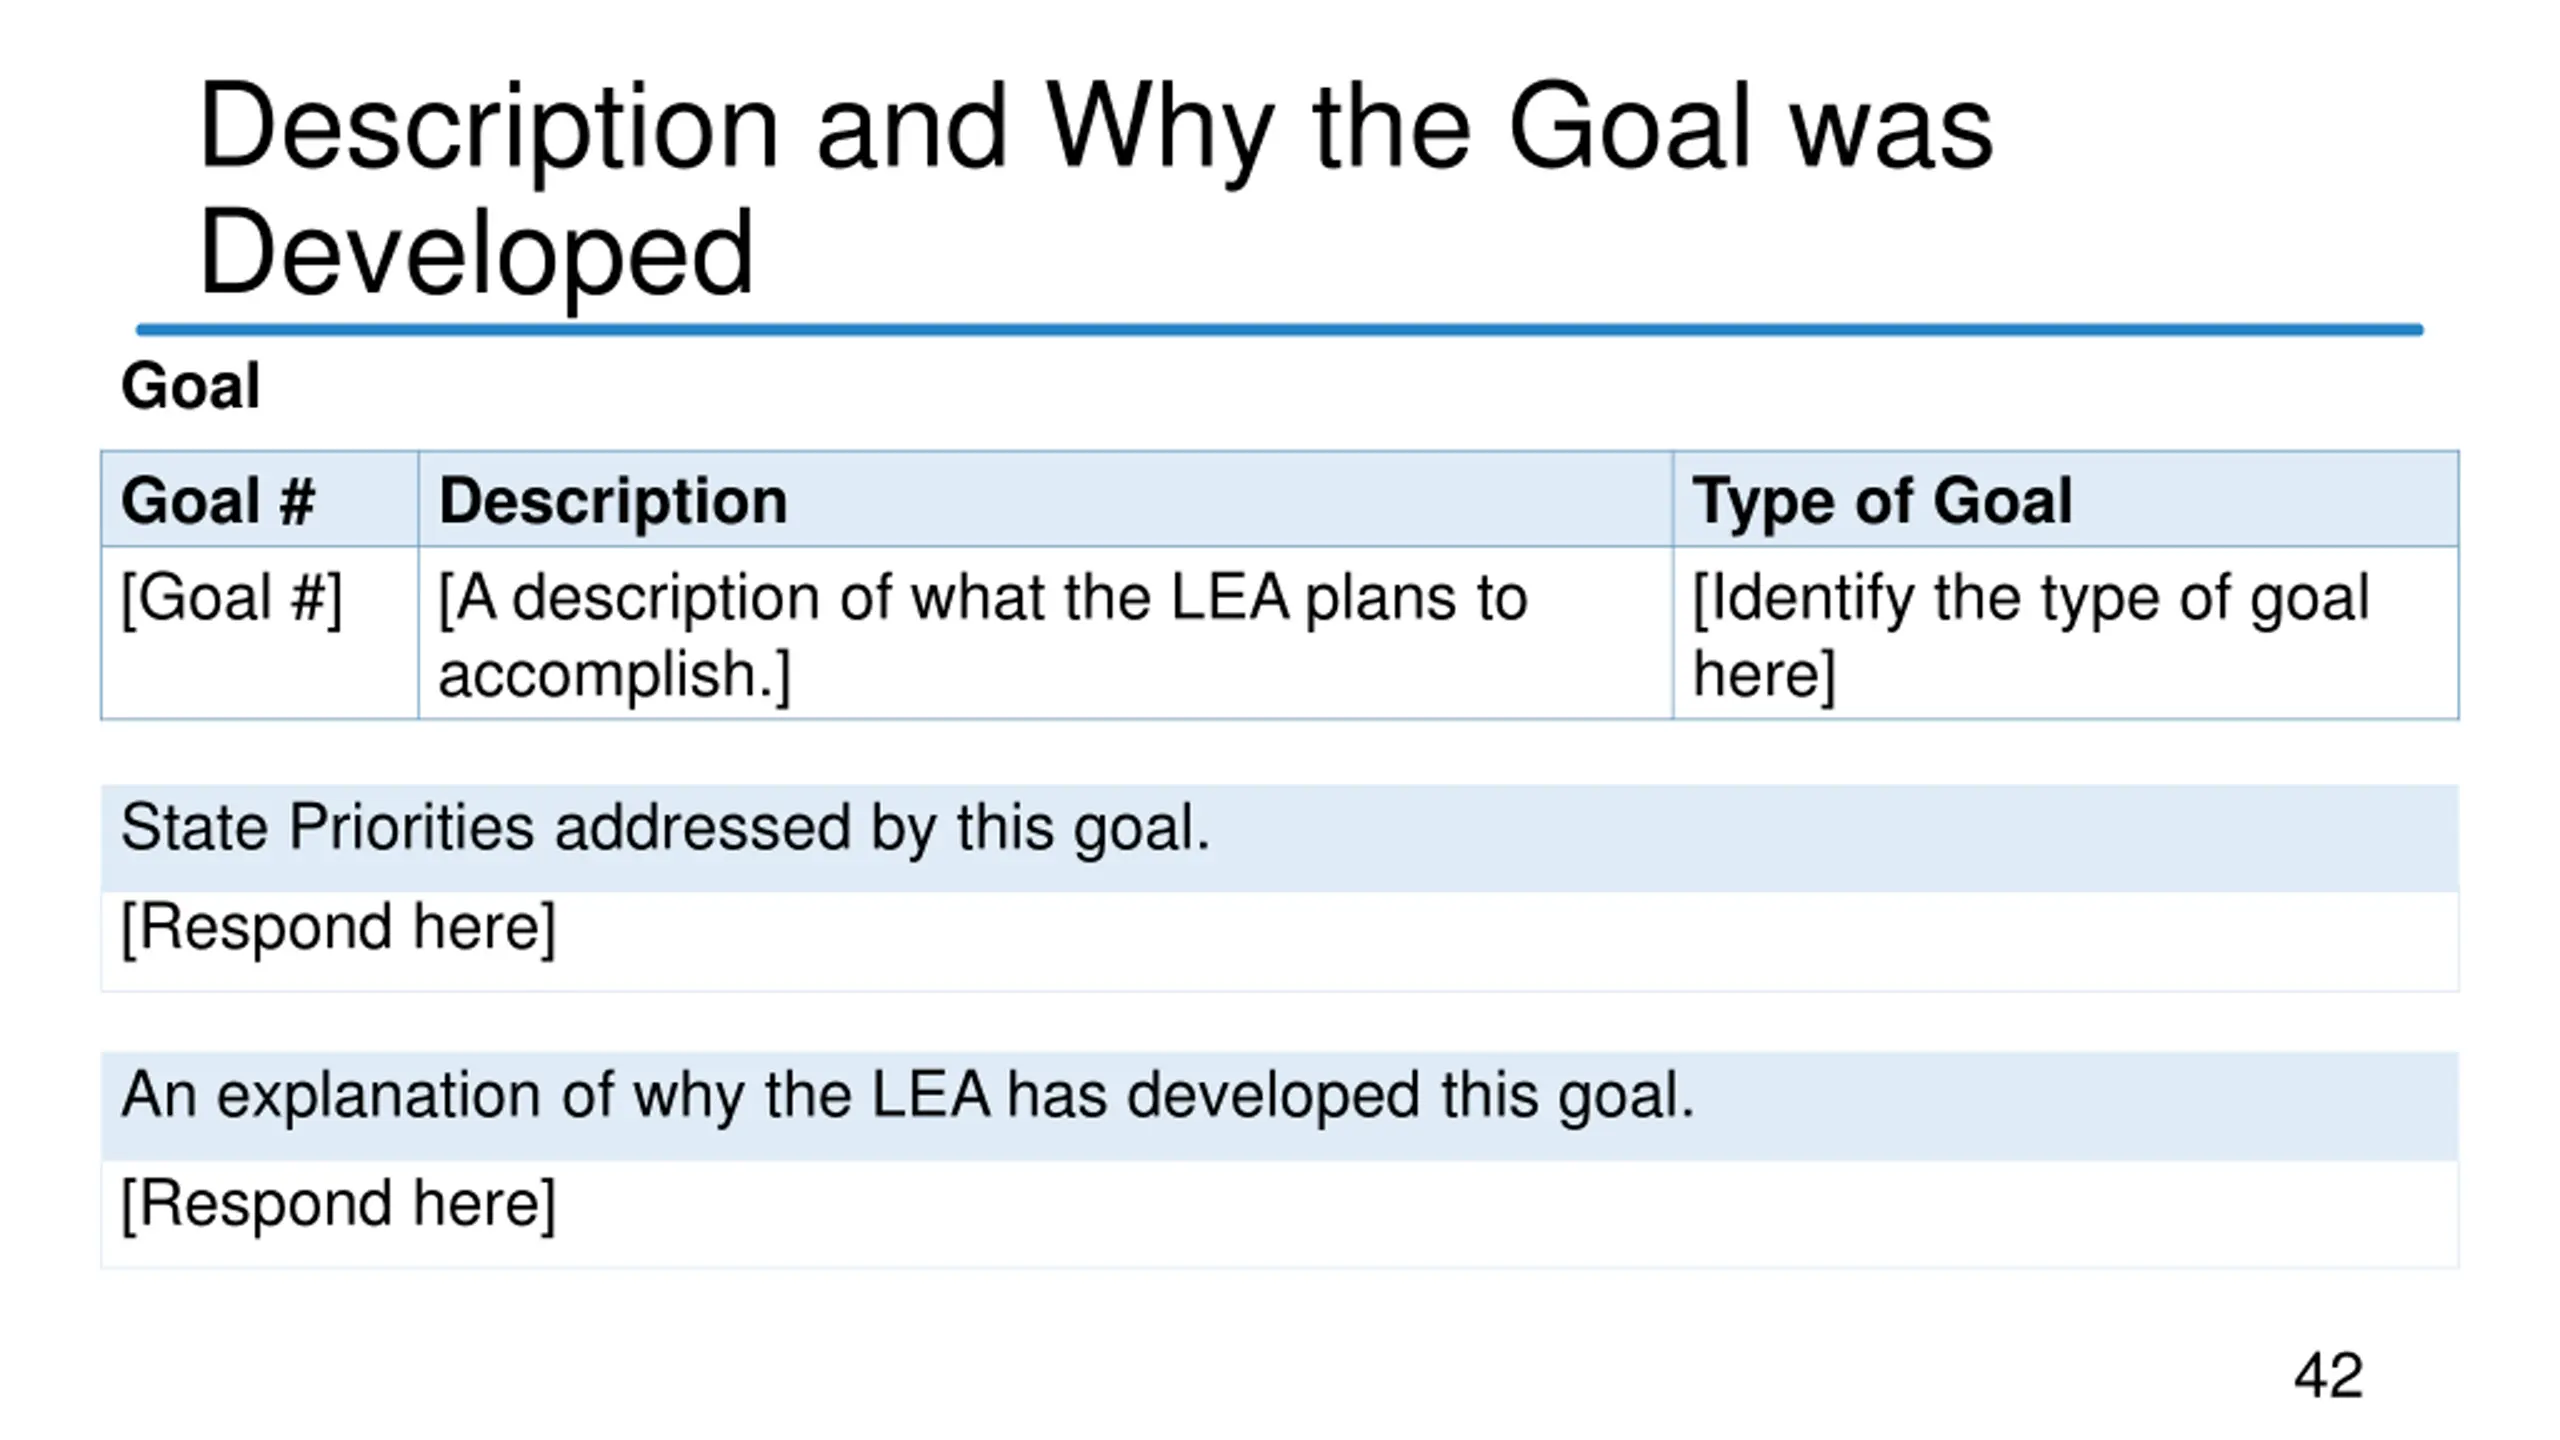
Task: Click the 'Description' column header
Action: (1045, 499)
